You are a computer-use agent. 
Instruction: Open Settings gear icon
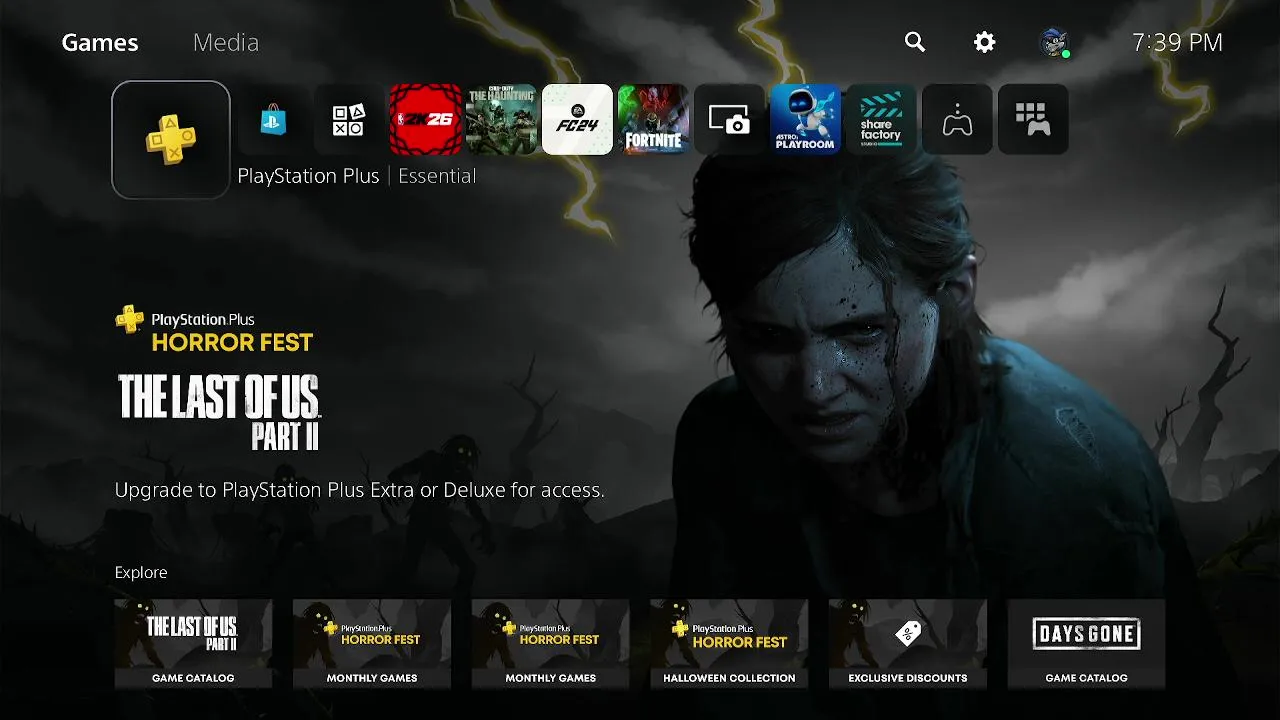point(985,42)
